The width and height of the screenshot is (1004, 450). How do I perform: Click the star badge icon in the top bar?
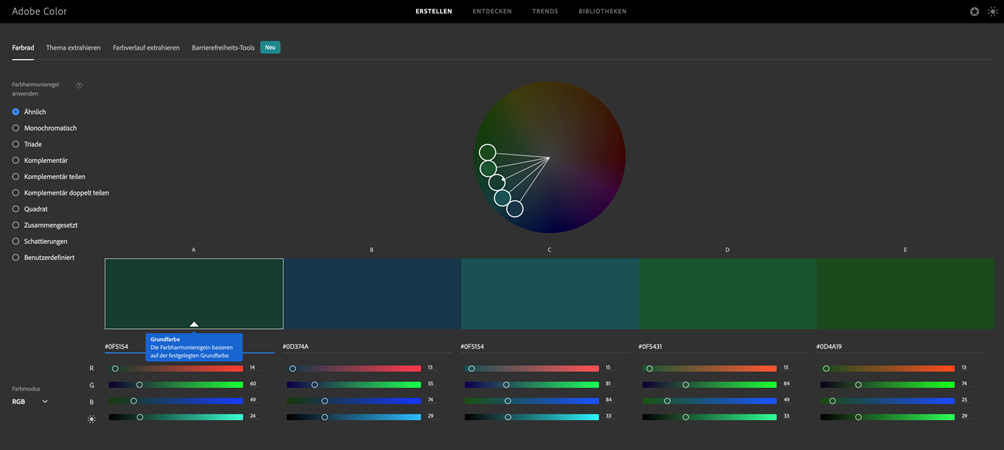coord(974,12)
